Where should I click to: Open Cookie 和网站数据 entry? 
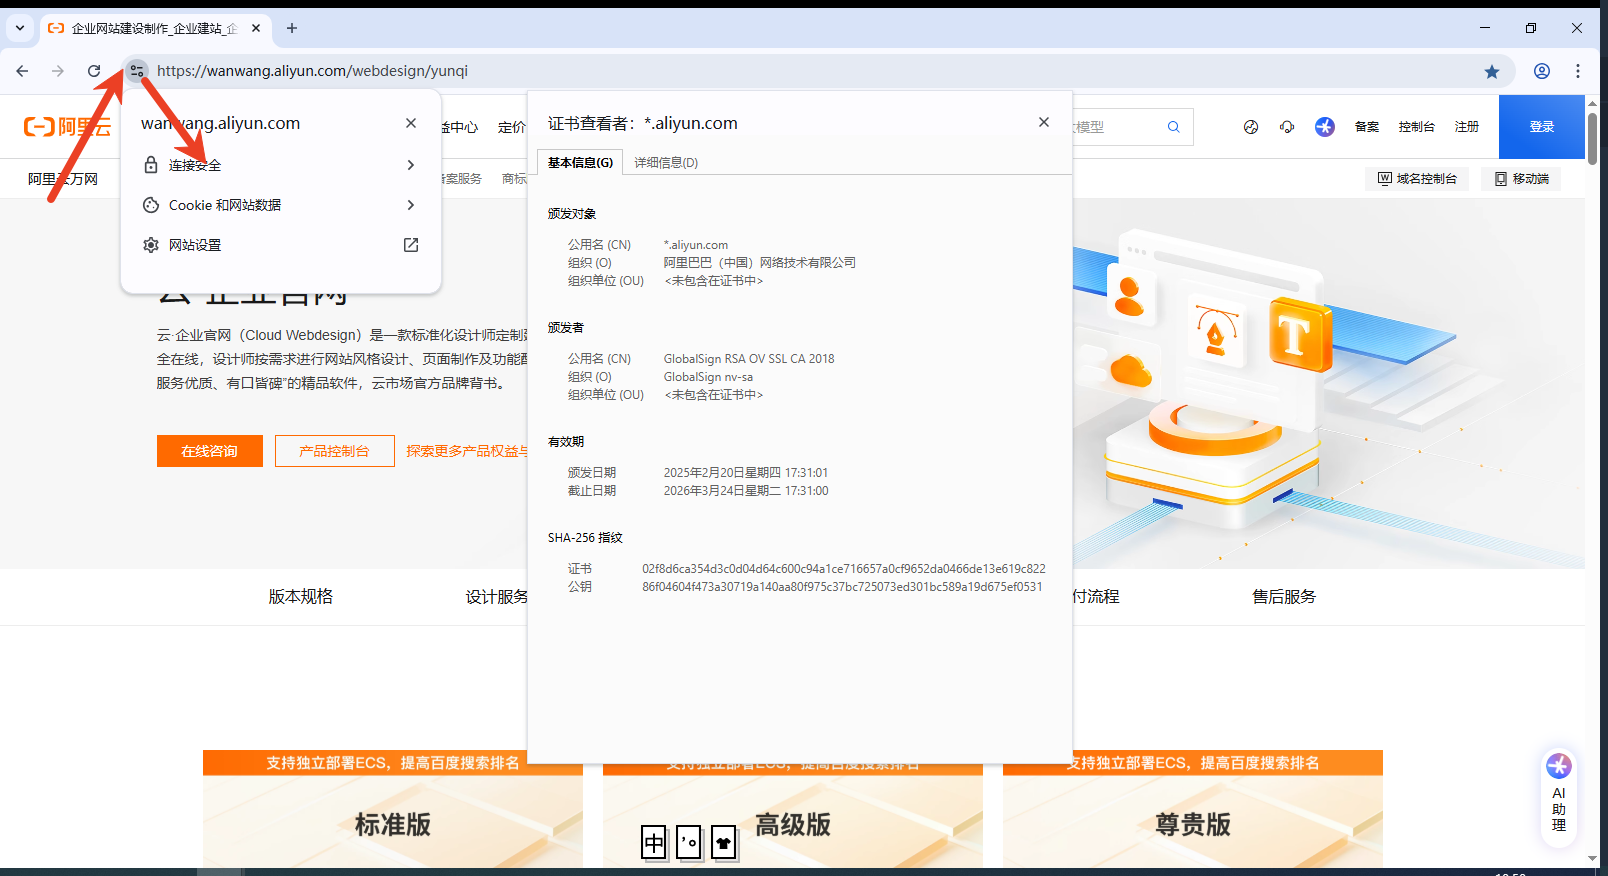click(280, 205)
